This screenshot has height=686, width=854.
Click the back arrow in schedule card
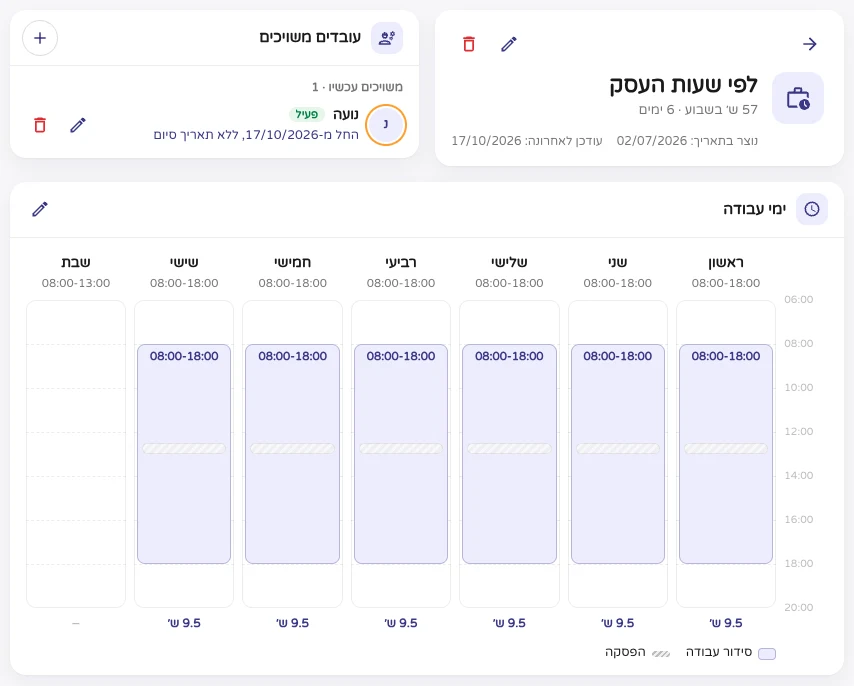tap(810, 44)
